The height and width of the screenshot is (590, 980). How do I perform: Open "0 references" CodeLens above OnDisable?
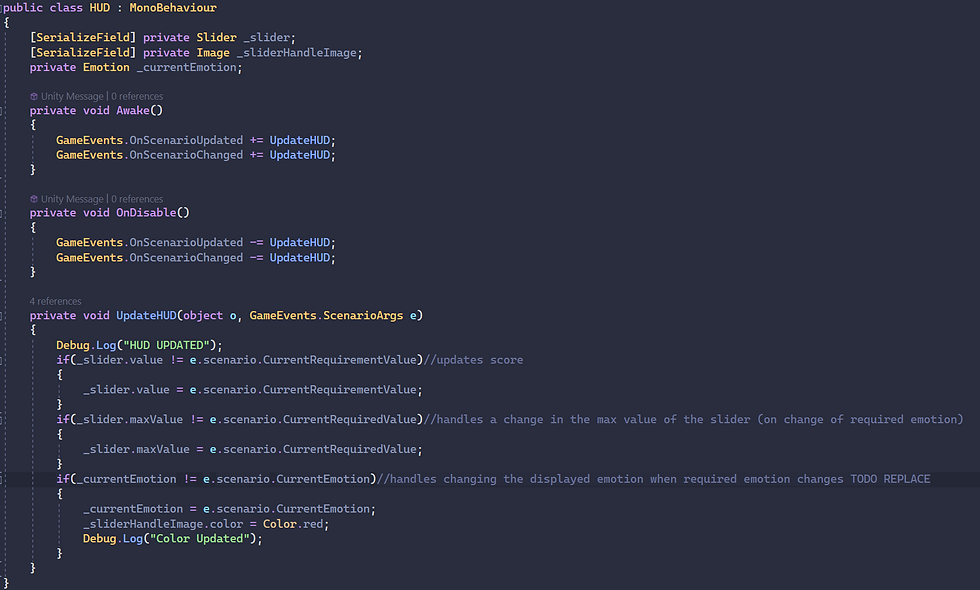[x=137, y=199]
